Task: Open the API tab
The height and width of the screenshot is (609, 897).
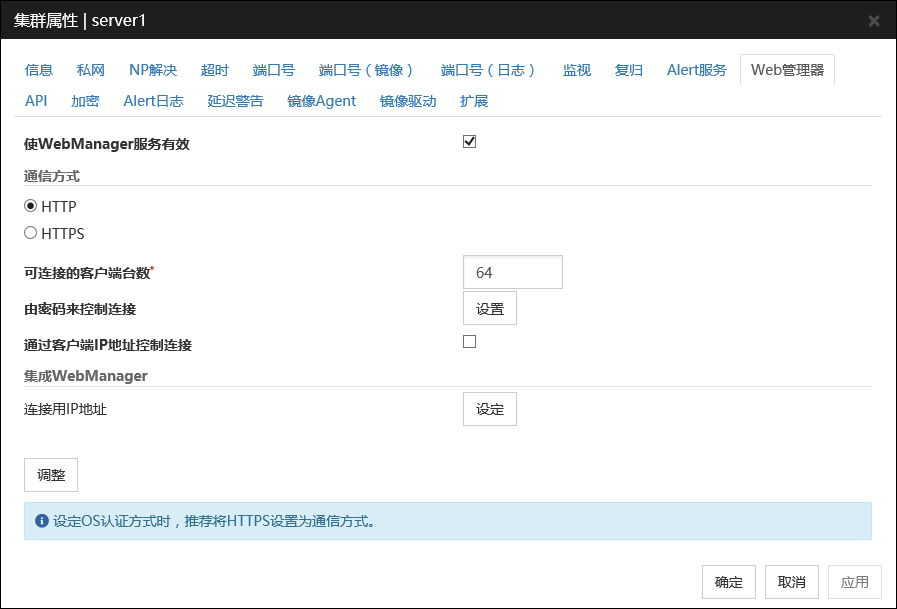Action: click(x=36, y=101)
